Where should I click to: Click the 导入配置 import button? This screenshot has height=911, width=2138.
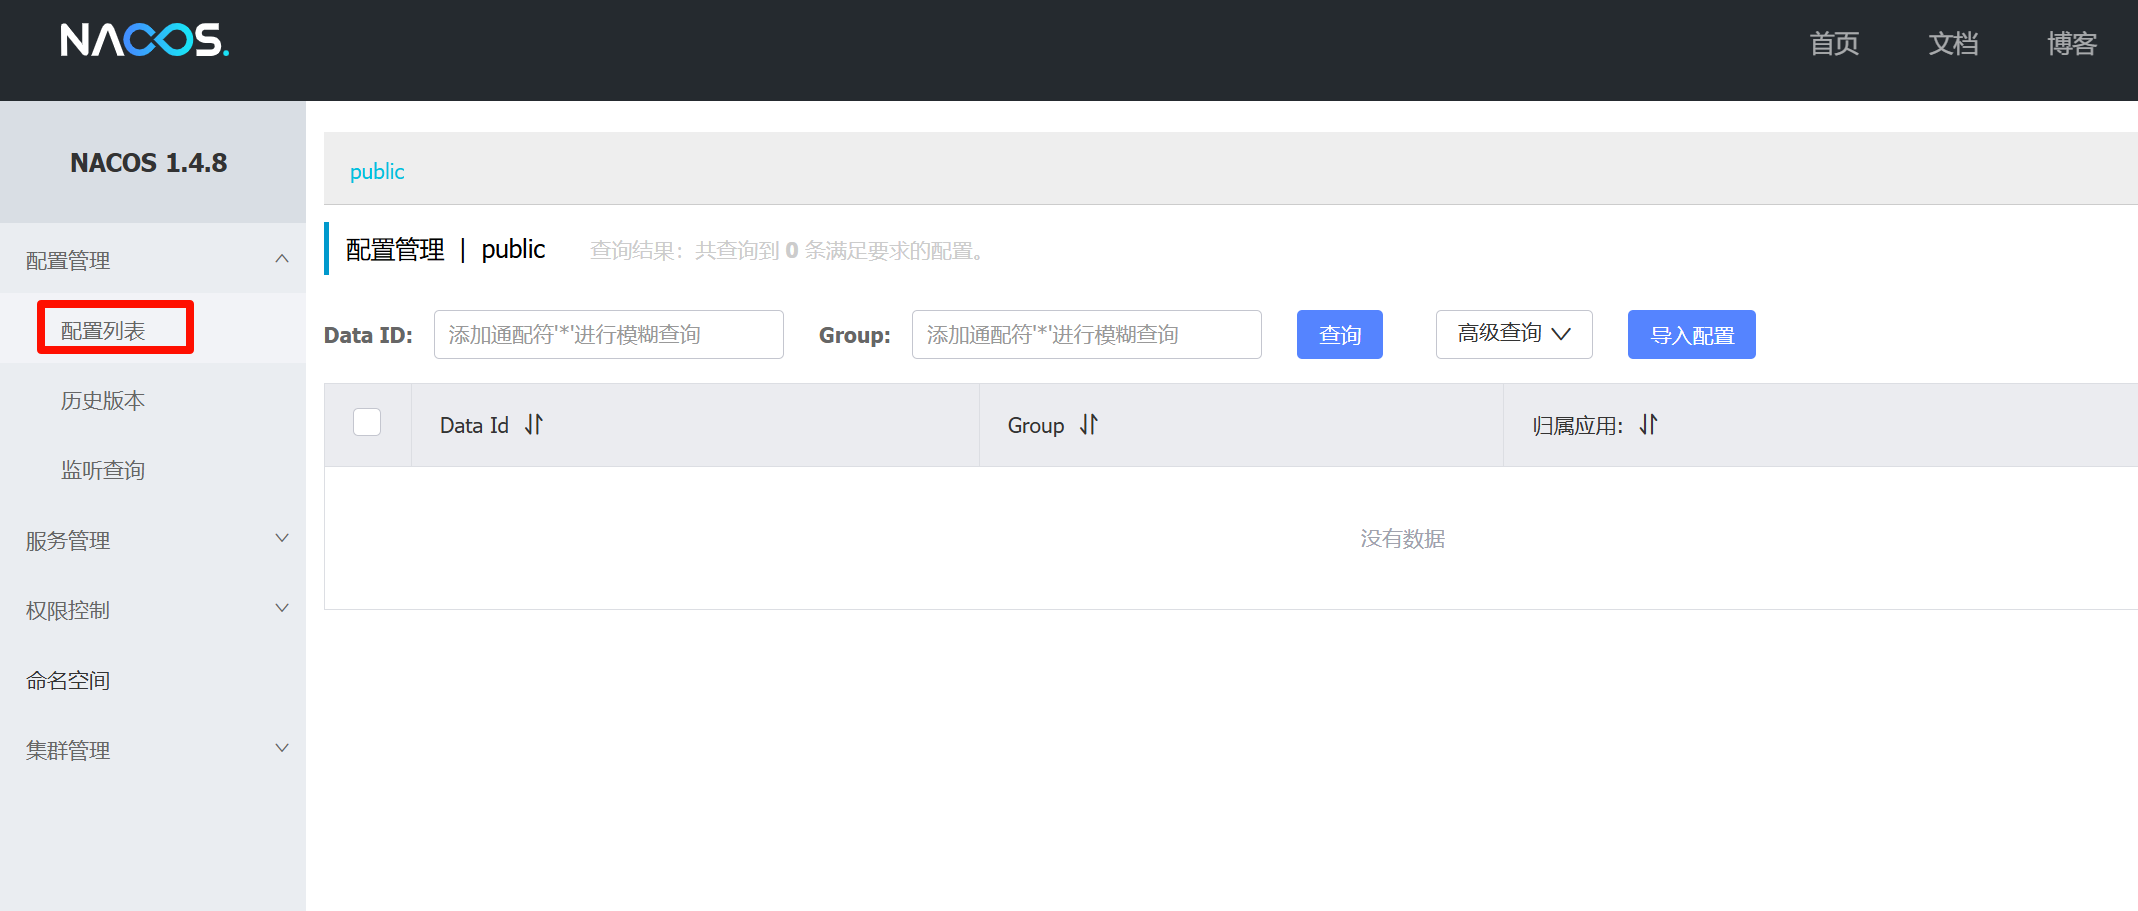tap(1691, 334)
